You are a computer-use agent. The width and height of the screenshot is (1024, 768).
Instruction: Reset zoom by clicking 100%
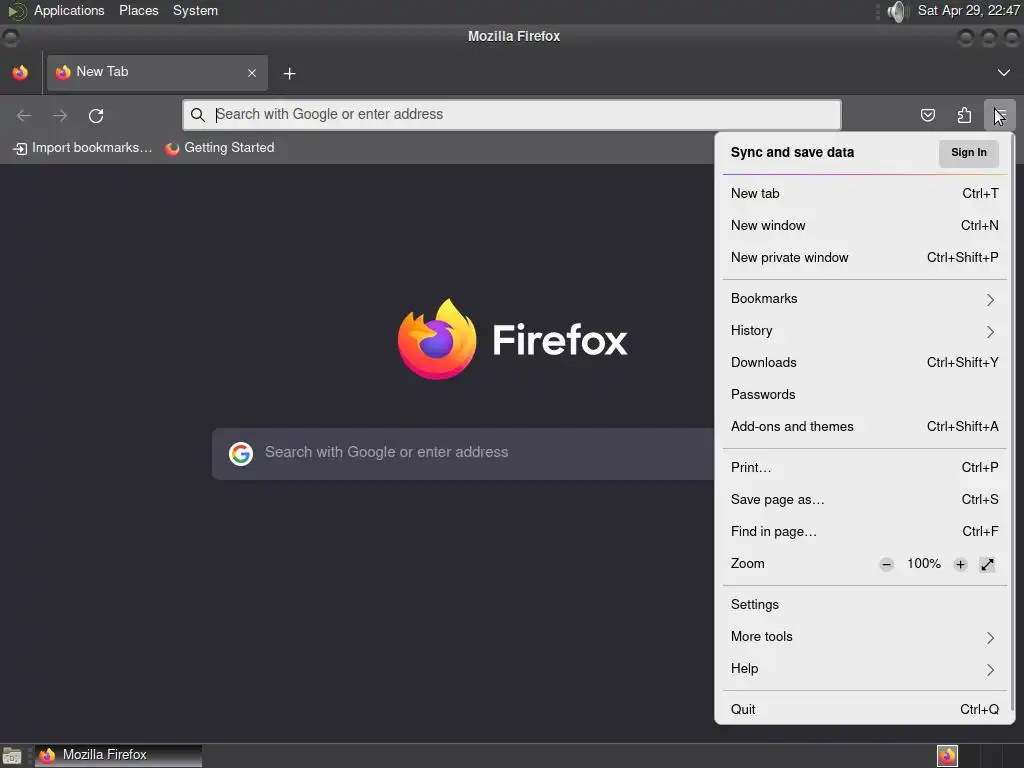(923, 564)
